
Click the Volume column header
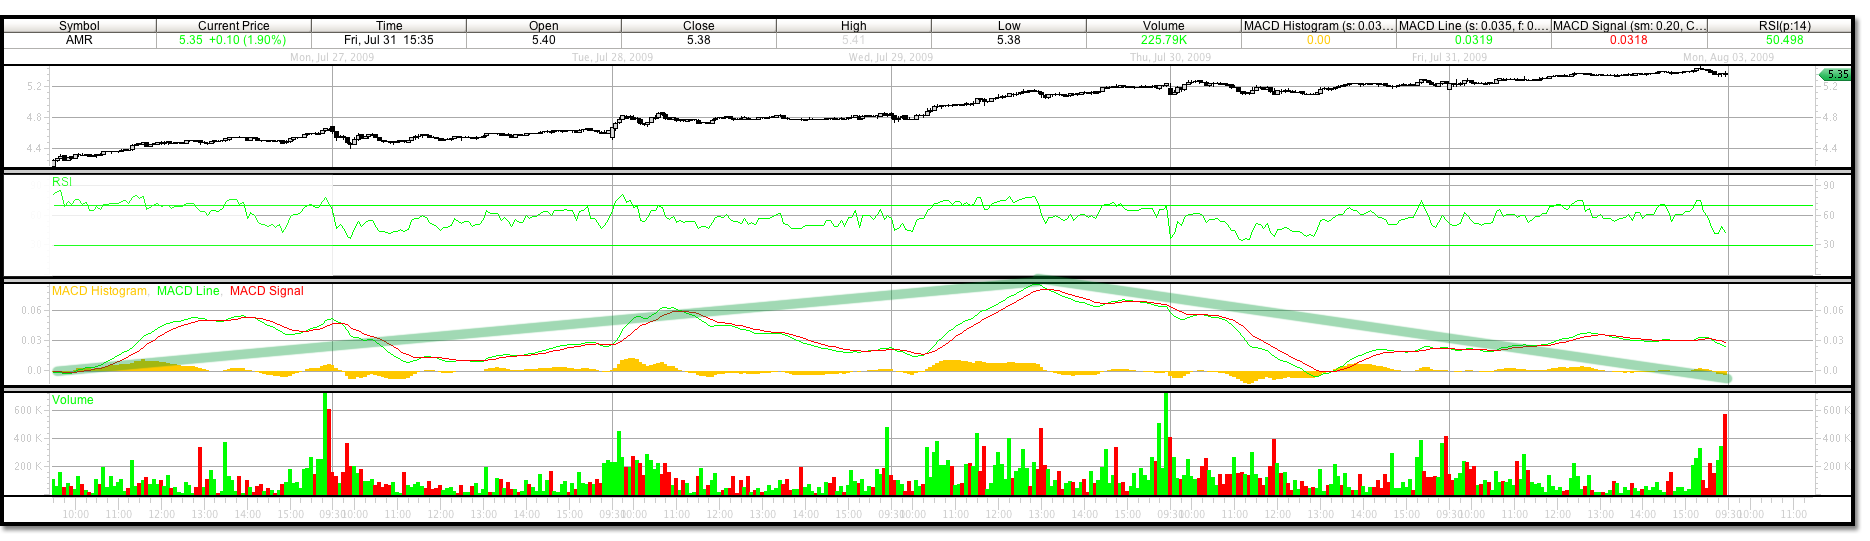pos(1163,26)
